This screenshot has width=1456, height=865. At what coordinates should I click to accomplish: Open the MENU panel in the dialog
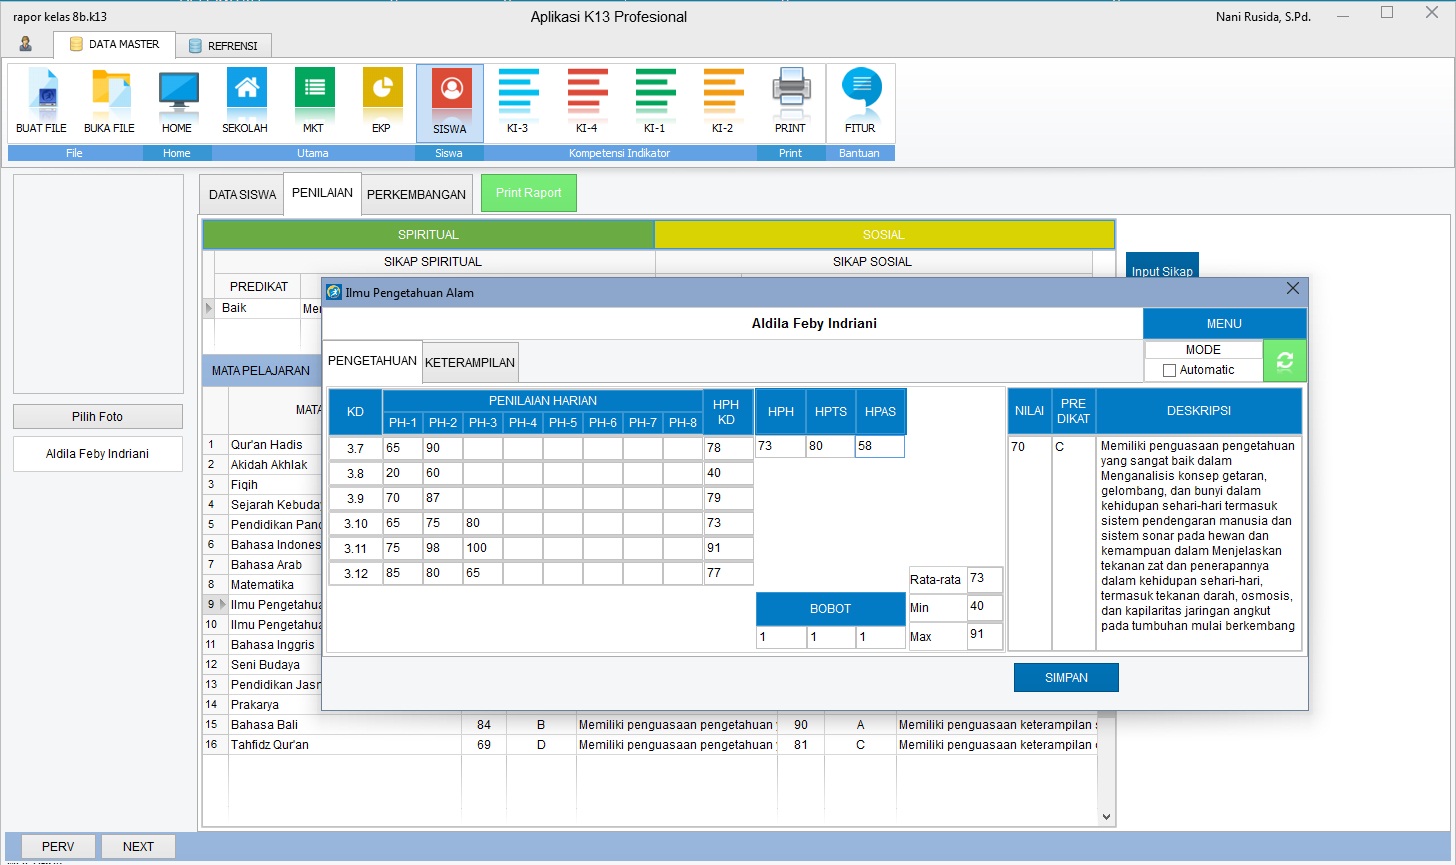click(x=1224, y=323)
